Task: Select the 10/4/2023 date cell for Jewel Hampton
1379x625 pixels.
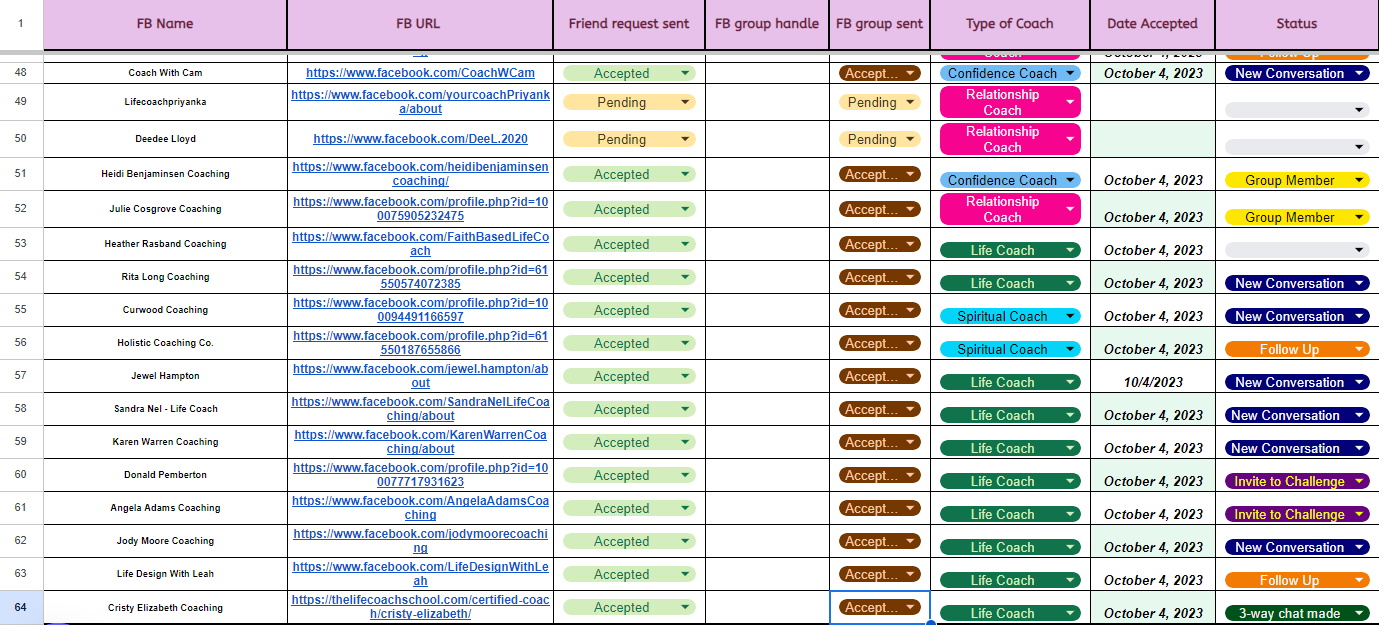Action: pyautogui.click(x=1152, y=376)
